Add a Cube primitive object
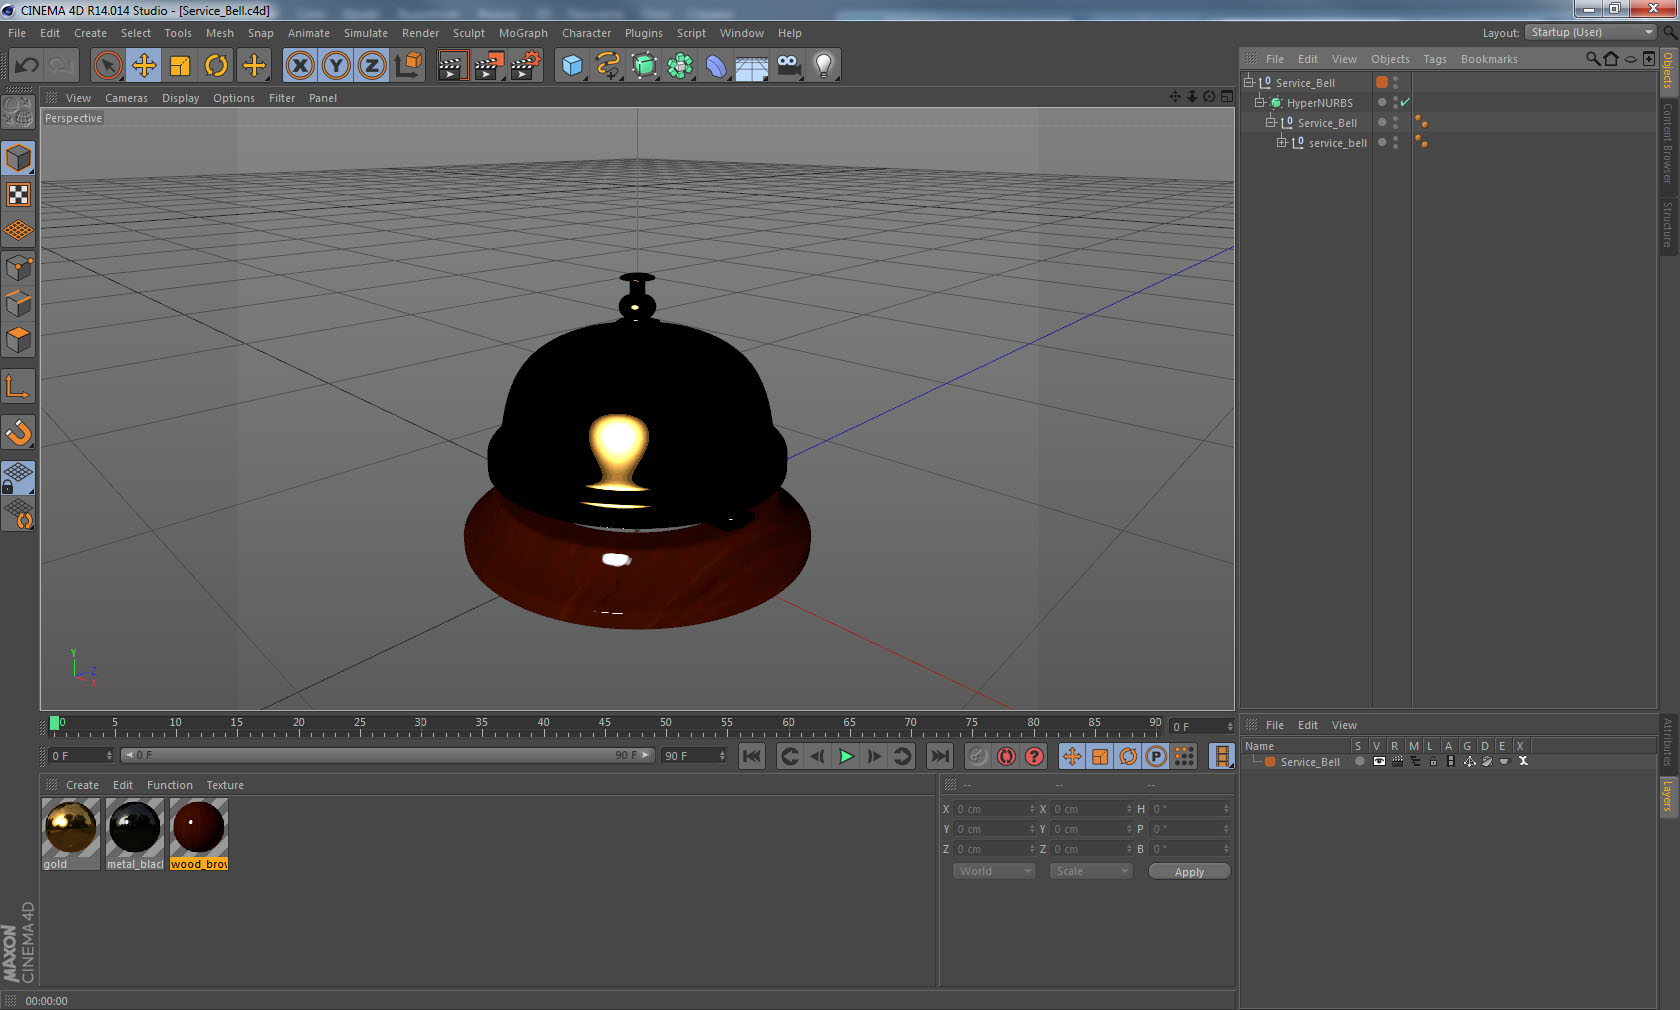The image size is (1680, 1010). (x=572, y=66)
